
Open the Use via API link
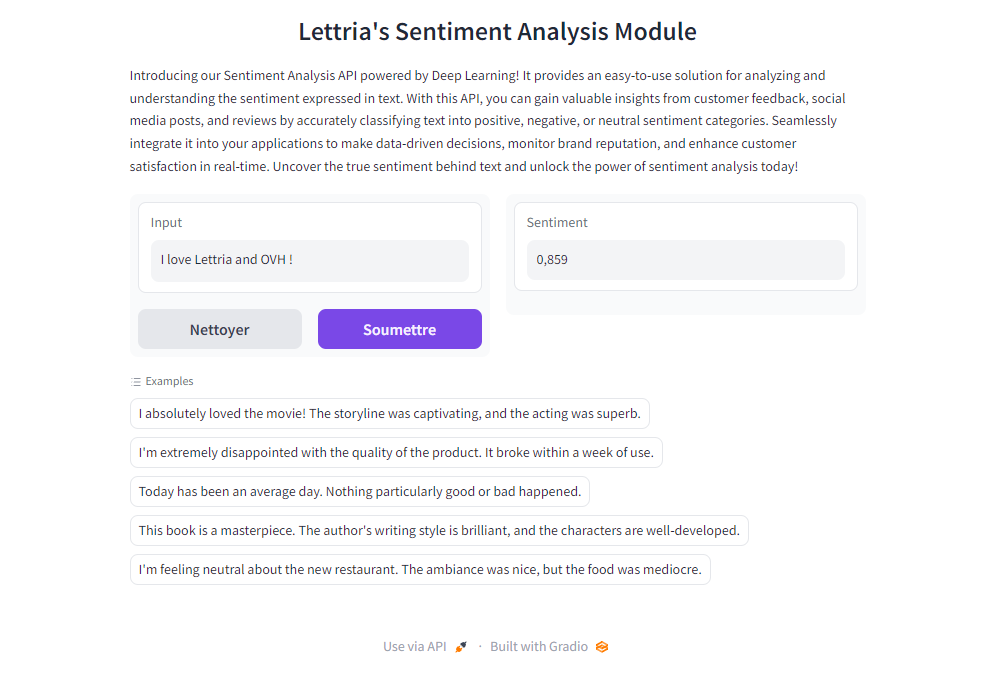[414, 646]
